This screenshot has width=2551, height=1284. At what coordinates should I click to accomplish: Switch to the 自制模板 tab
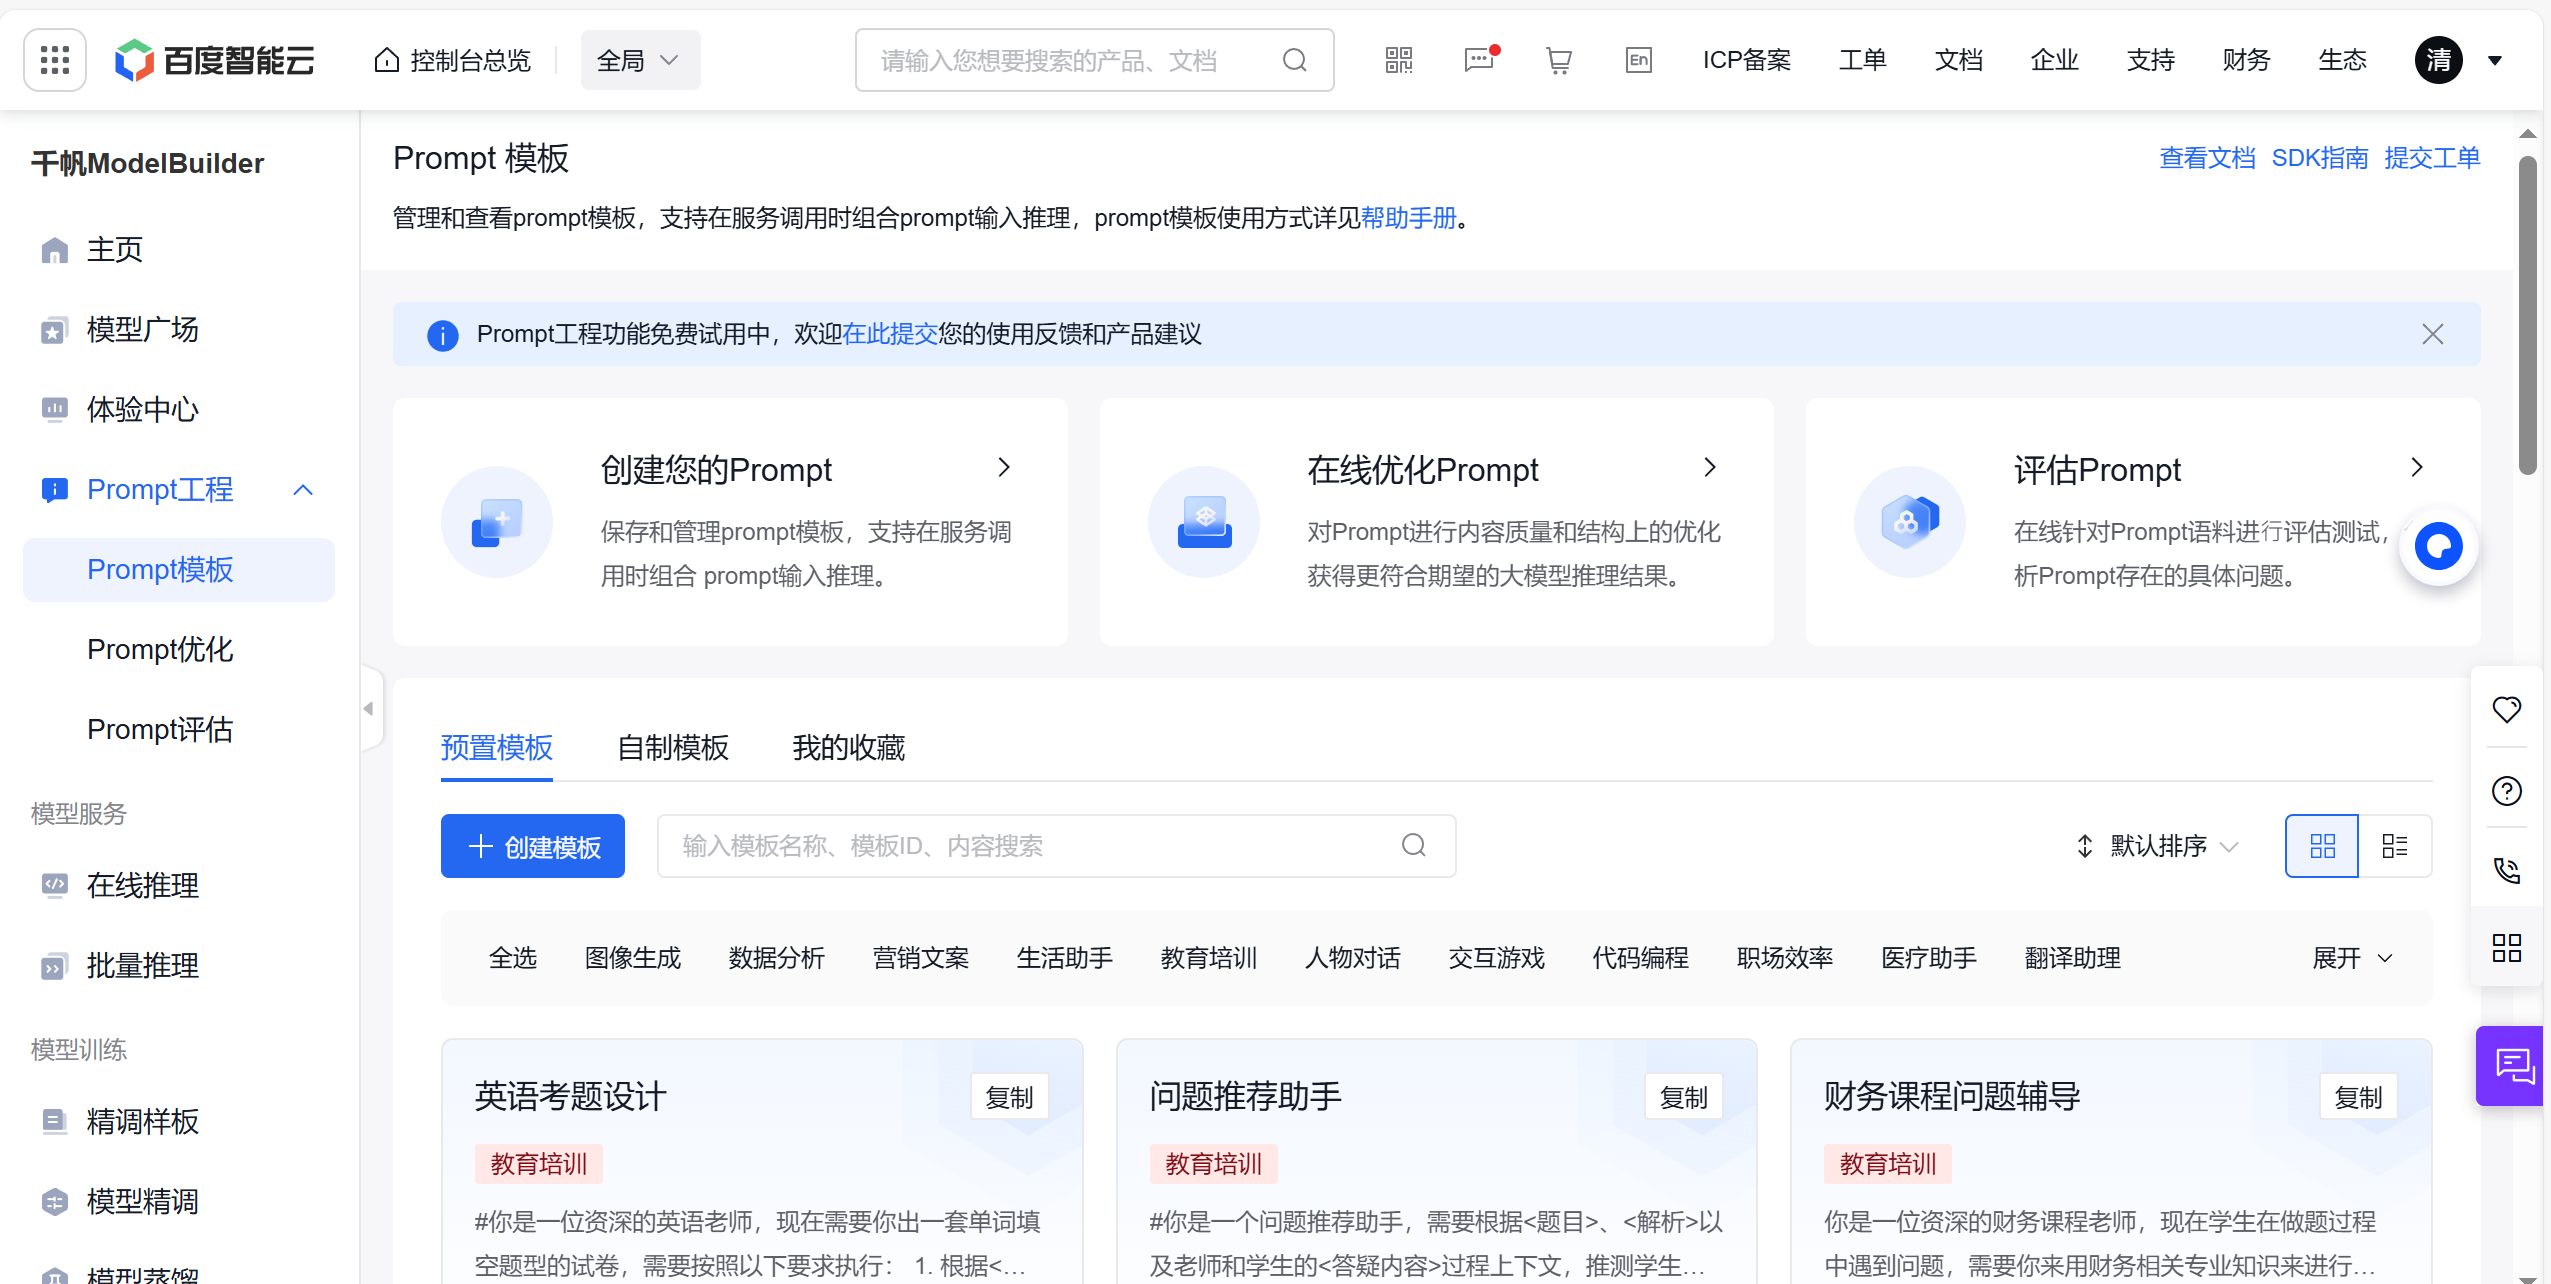(672, 747)
